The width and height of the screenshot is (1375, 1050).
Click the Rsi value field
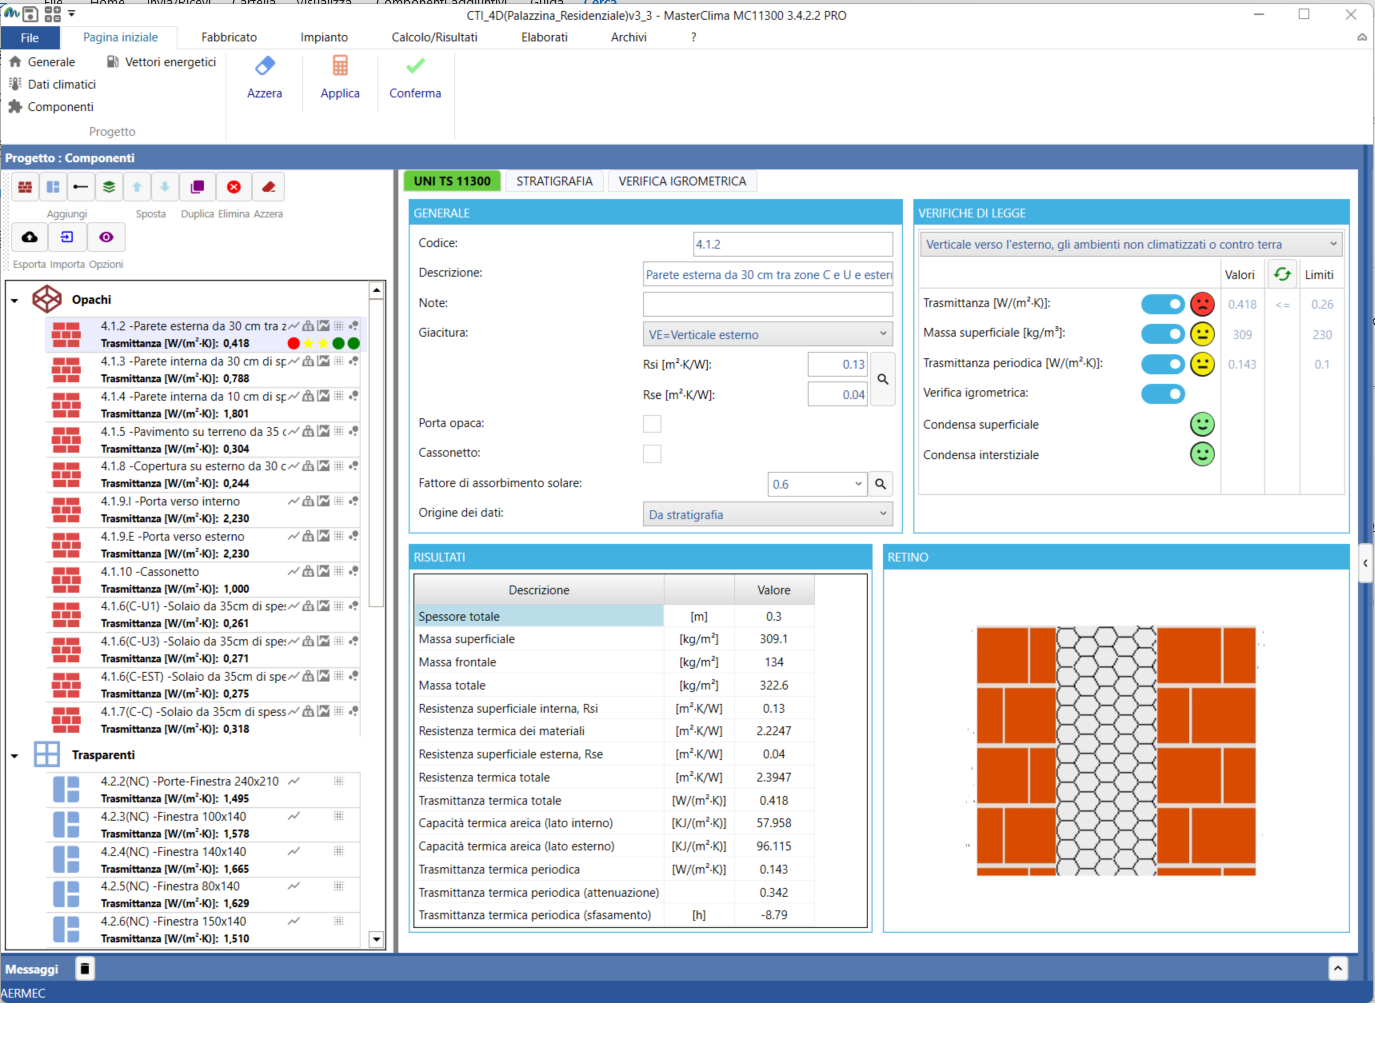click(x=838, y=364)
